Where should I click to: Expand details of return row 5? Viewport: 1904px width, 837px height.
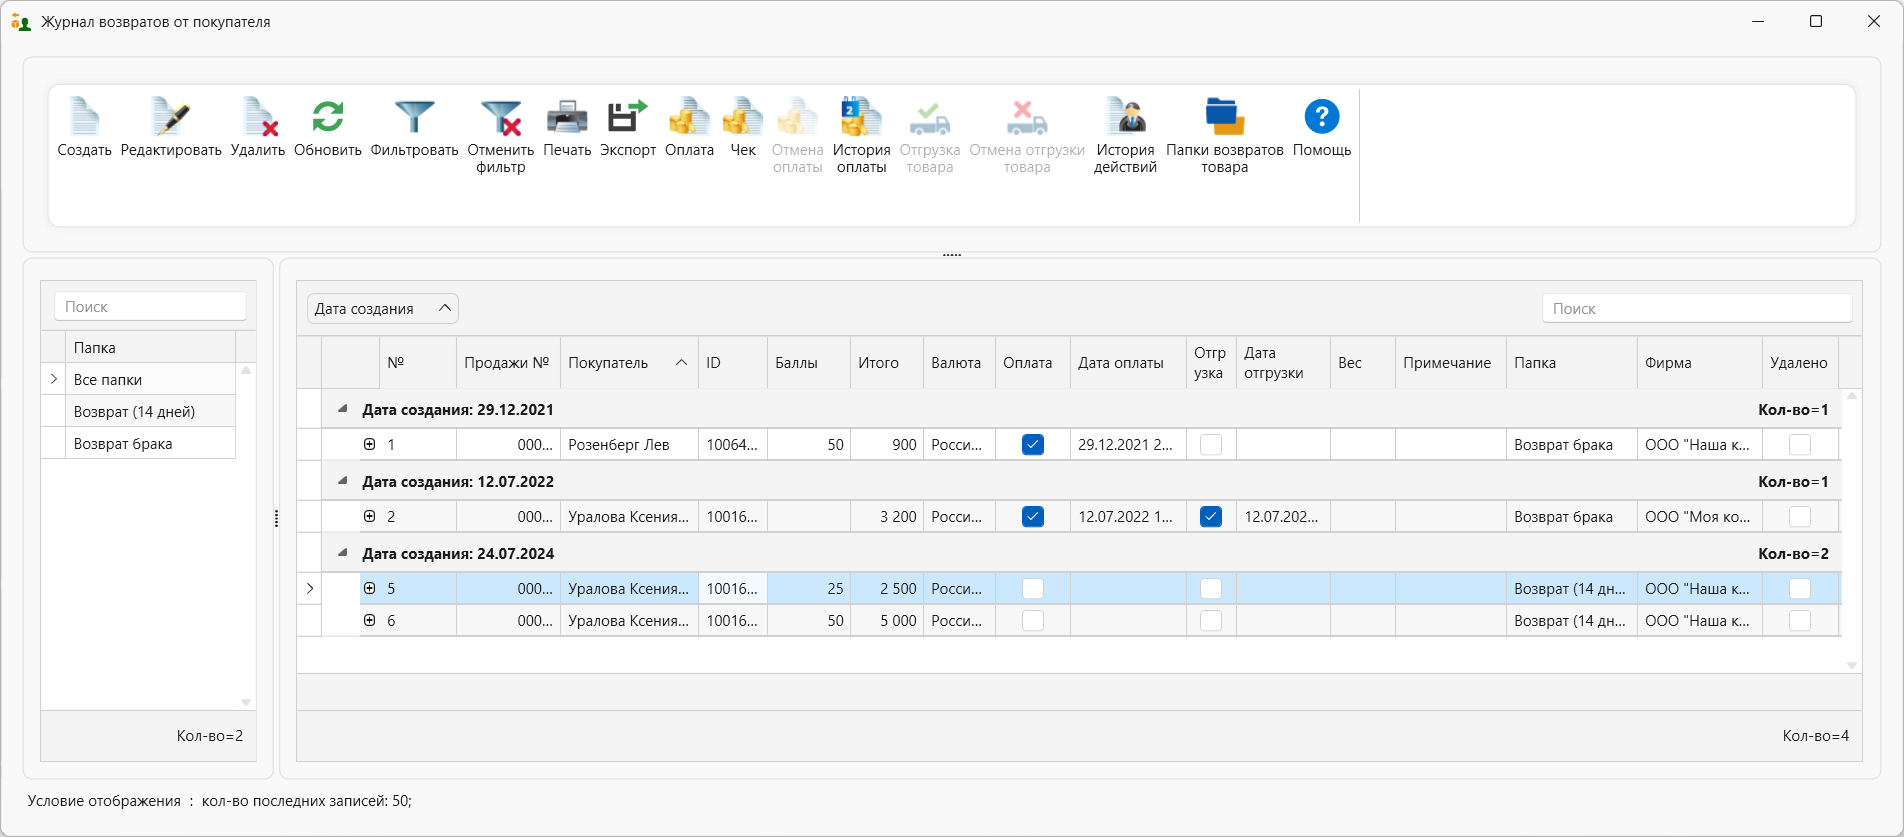[370, 588]
